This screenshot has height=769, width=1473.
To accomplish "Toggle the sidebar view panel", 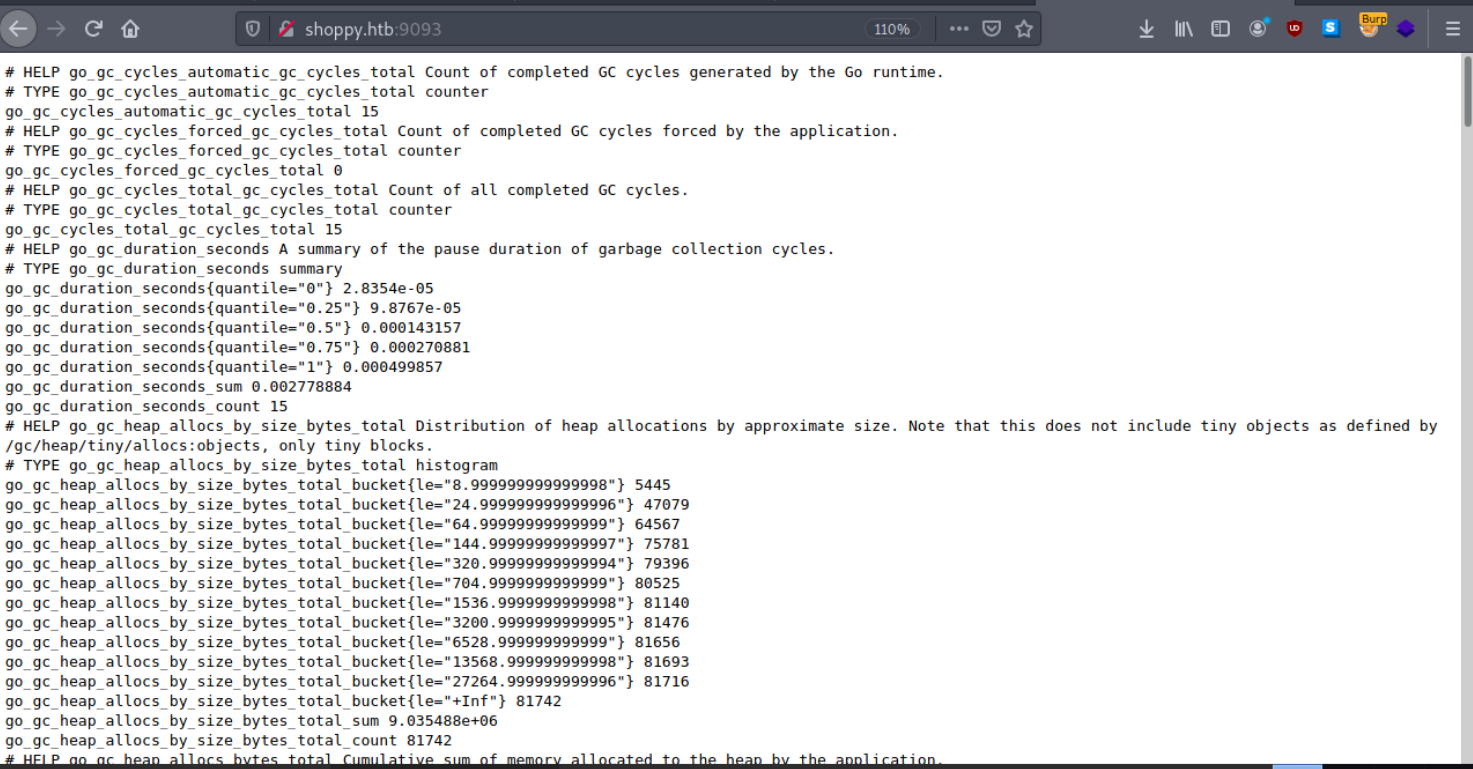I will coord(1220,28).
